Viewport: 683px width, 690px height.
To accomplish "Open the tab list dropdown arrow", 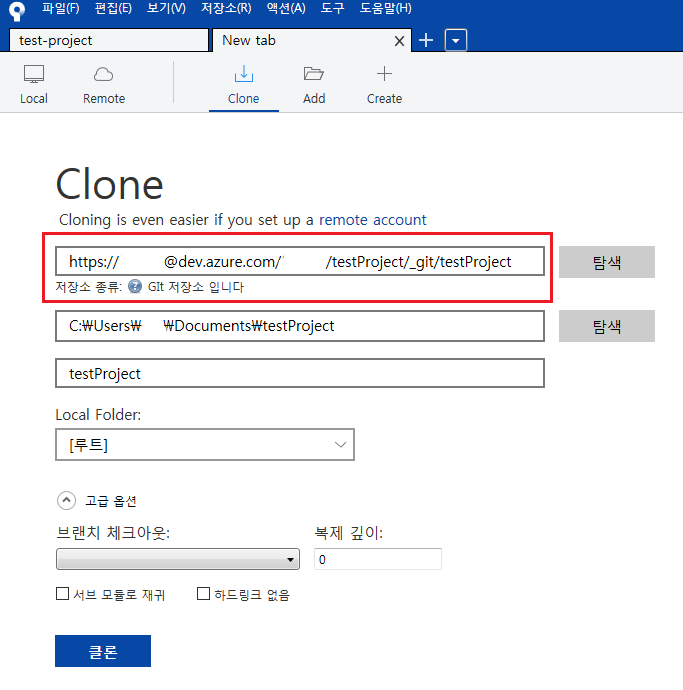I will (x=456, y=40).
